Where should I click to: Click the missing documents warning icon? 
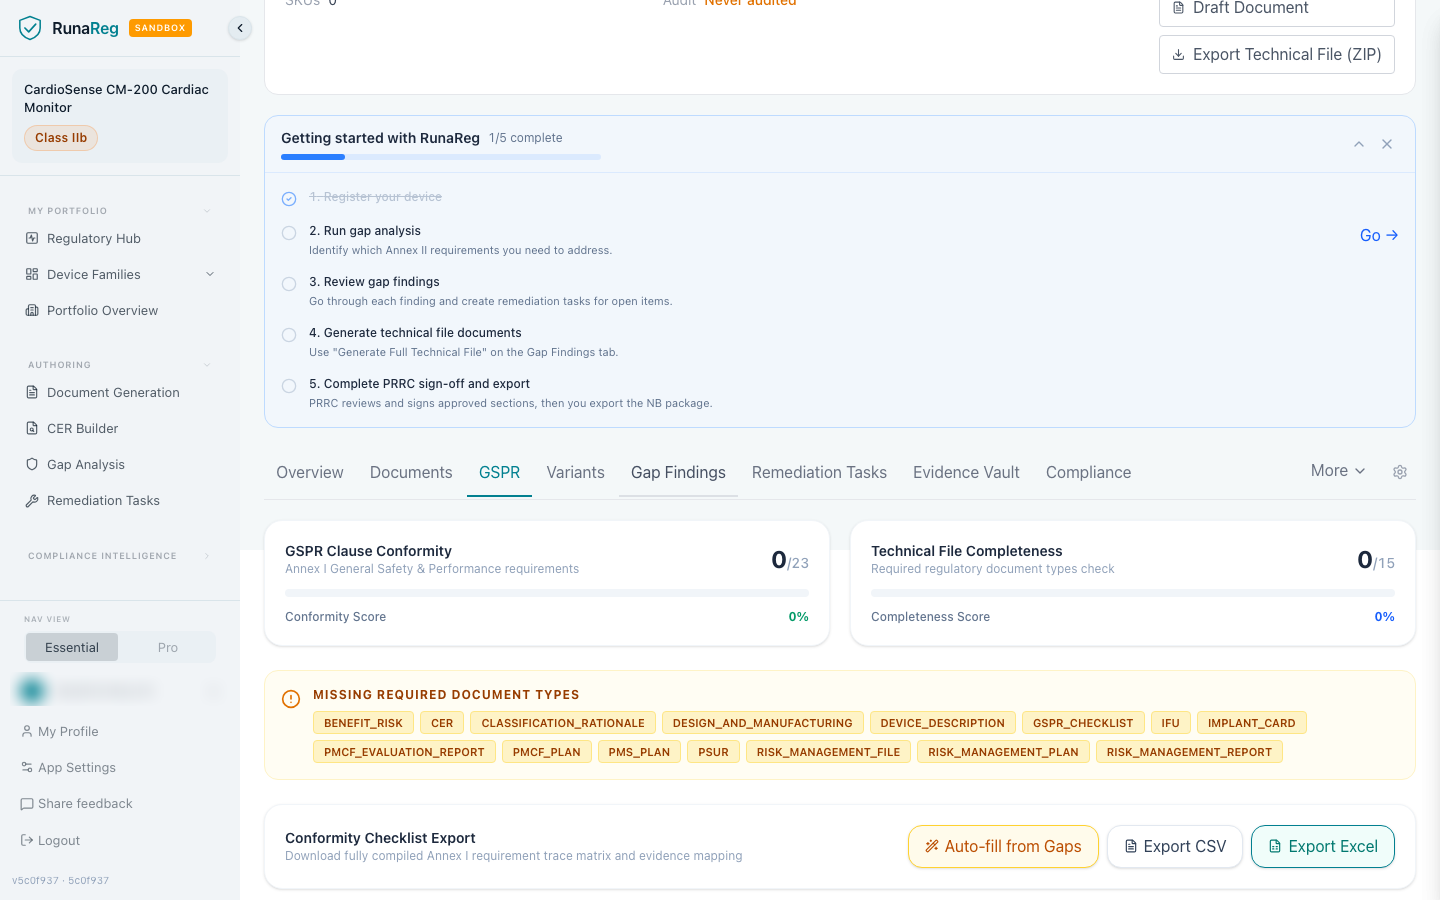tap(291, 699)
